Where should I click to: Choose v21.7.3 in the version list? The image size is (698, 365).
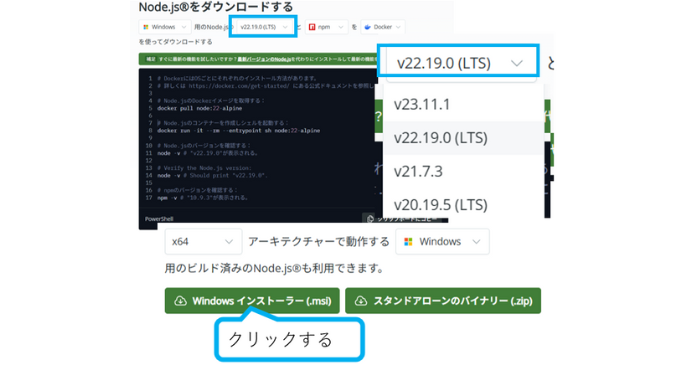click(463, 171)
